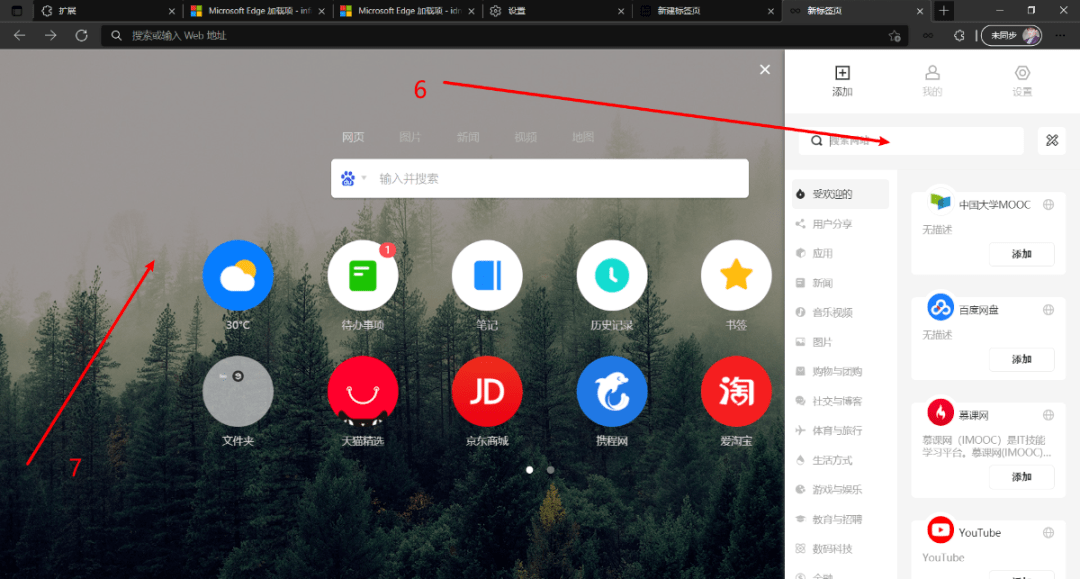Click browser forward arrow button

(50, 35)
